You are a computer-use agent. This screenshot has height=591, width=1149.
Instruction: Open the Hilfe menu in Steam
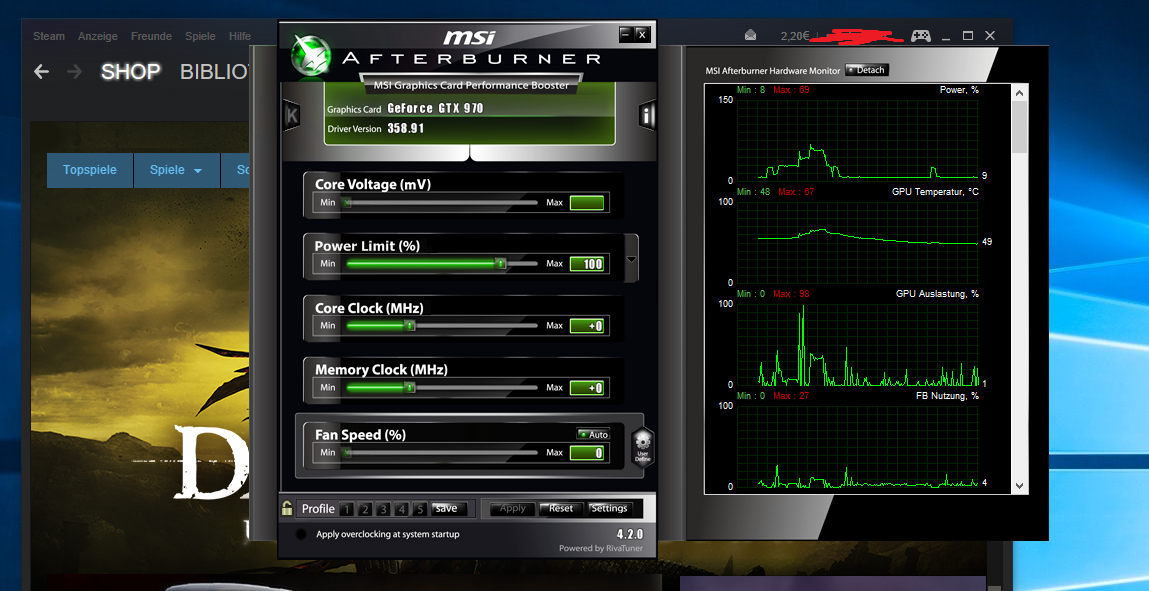[x=240, y=36]
